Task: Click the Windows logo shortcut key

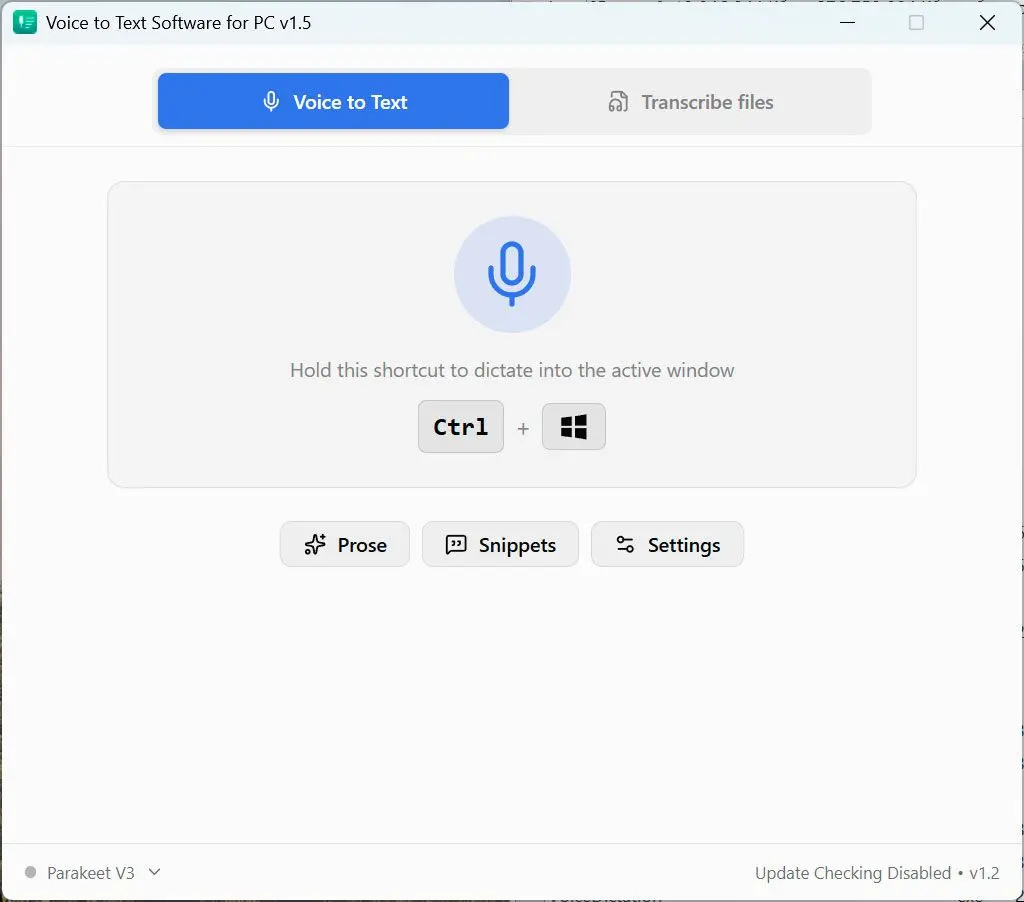Action: (573, 427)
